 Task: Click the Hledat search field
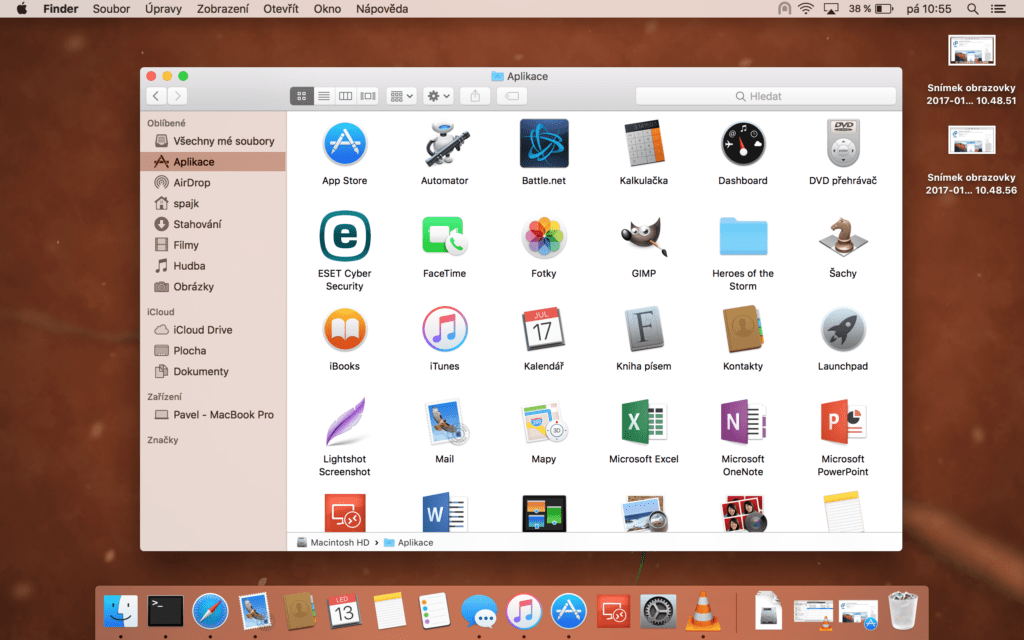point(765,96)
